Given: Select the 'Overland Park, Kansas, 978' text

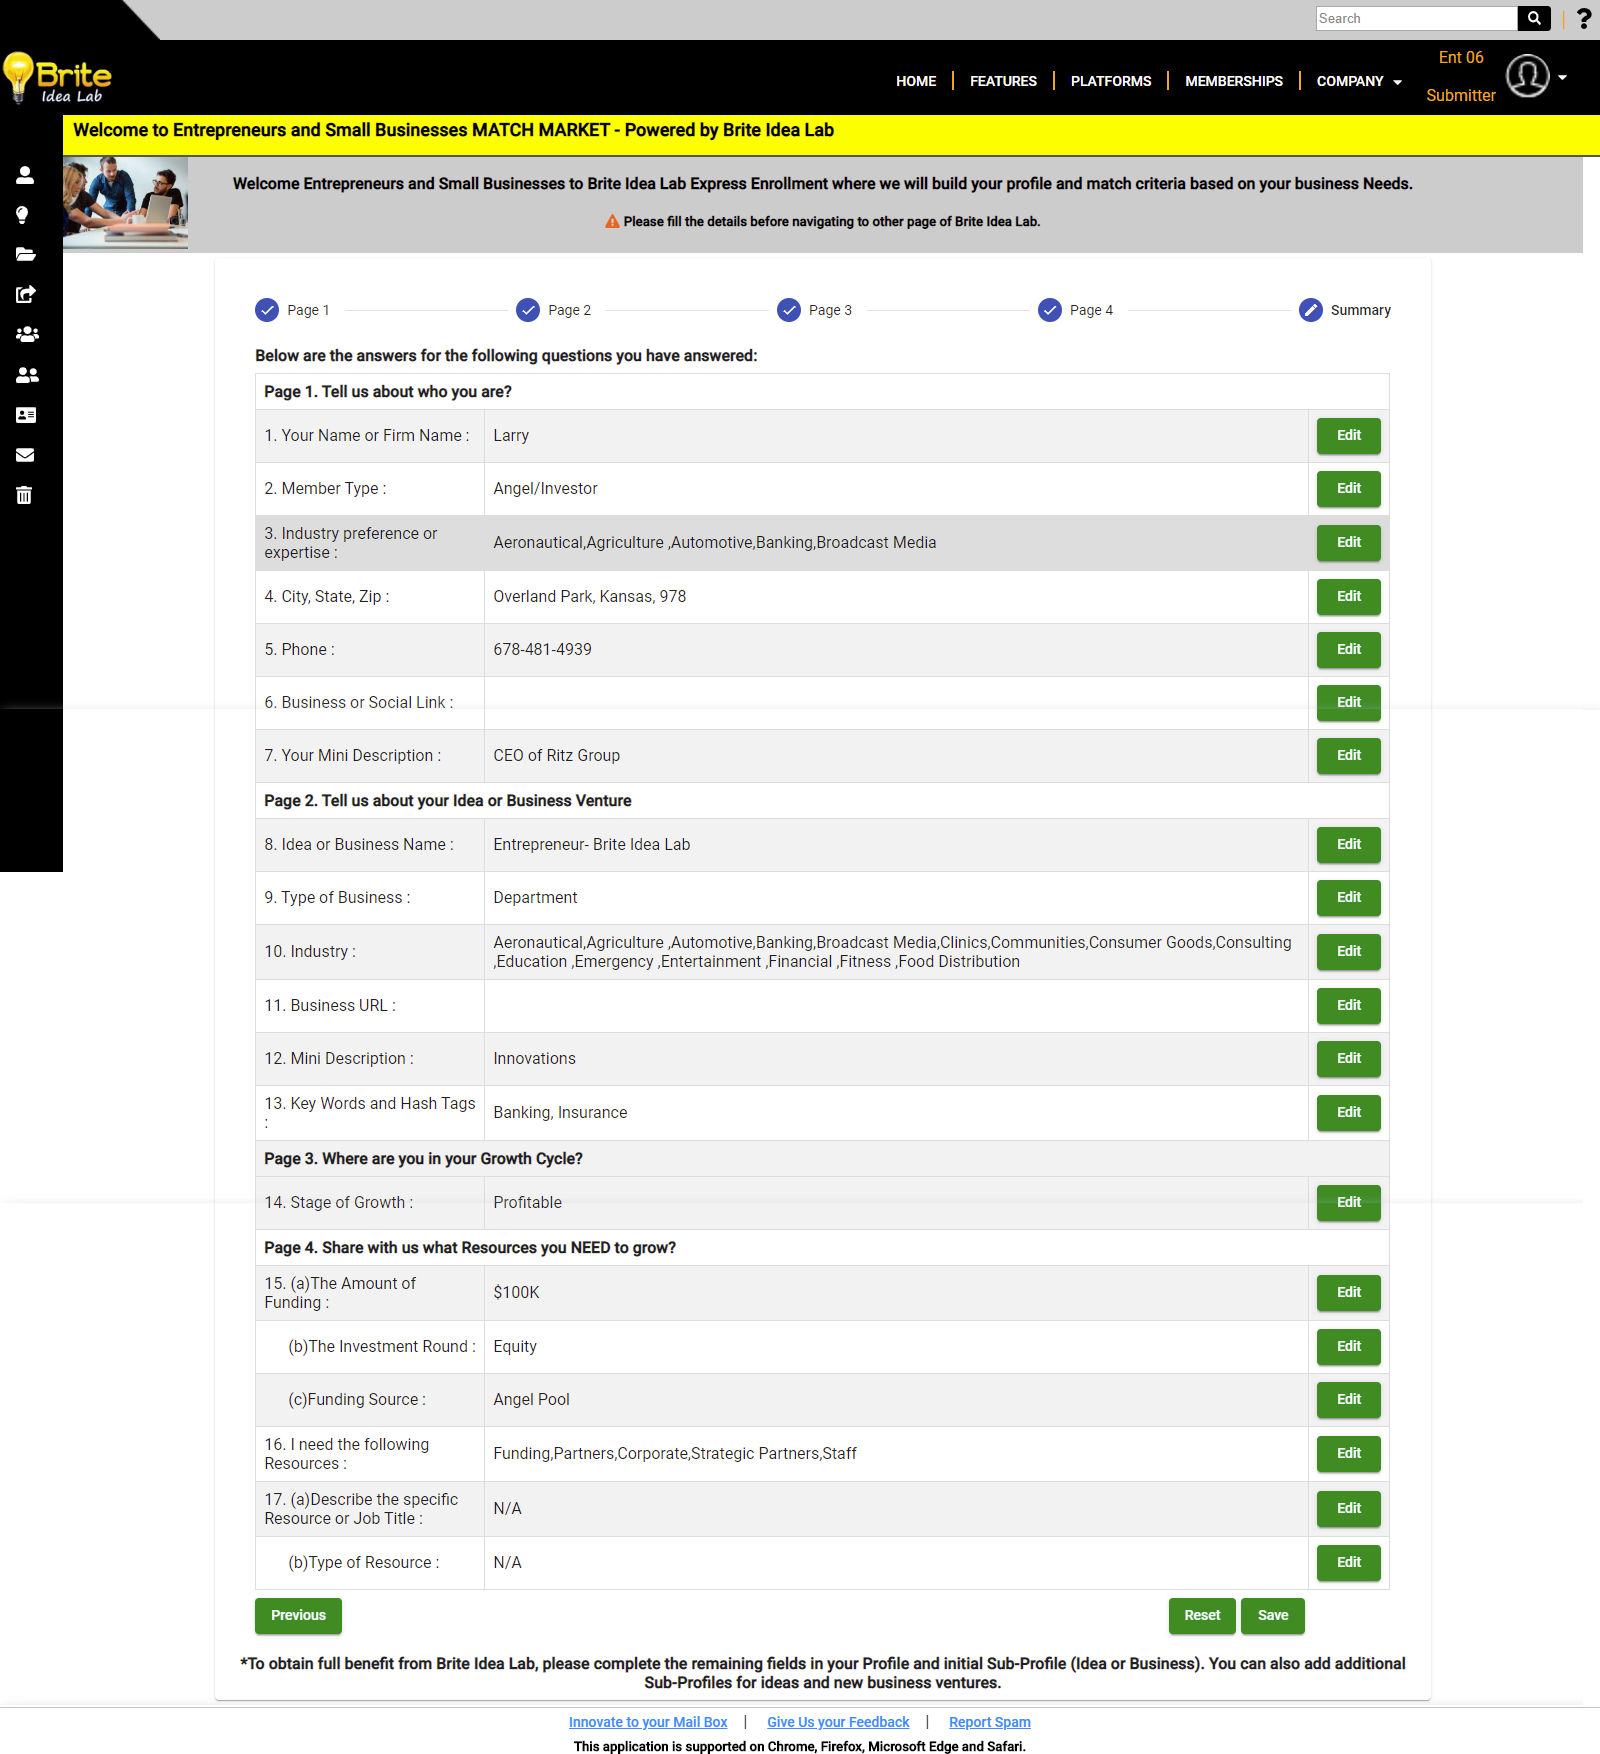Looking at the screenshot, I should tap(589, 597).
